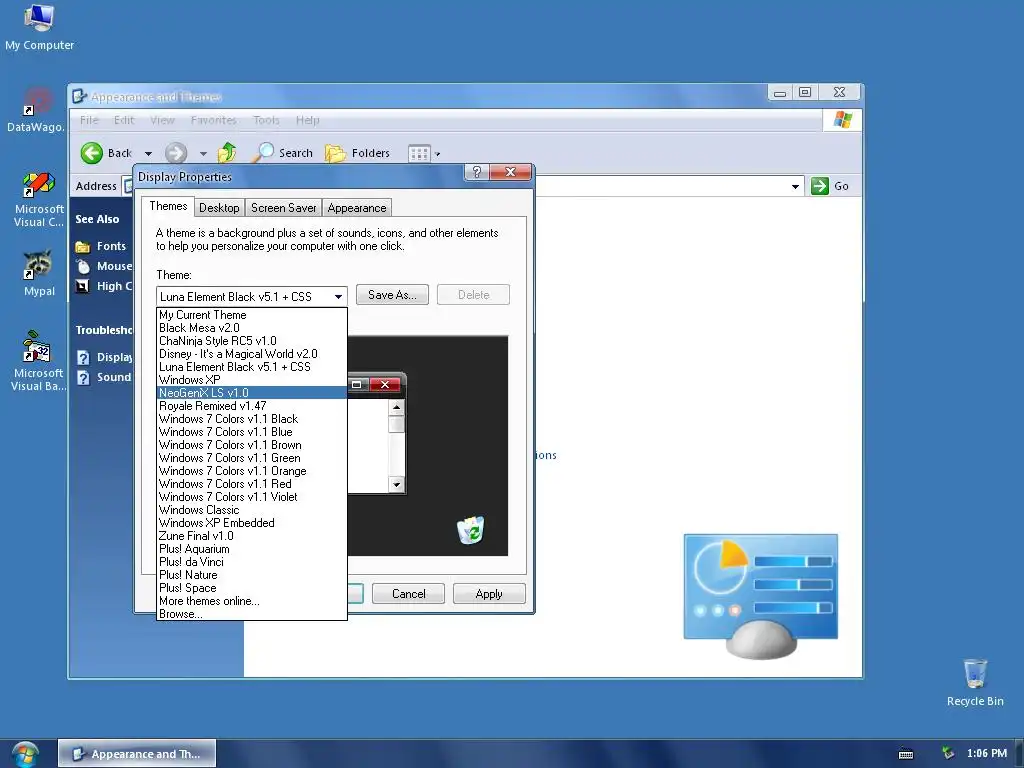Viewport: 1024px width, 768px height.
Task: Expand Address bar dropdown arrow
Action: pos(795,186)
